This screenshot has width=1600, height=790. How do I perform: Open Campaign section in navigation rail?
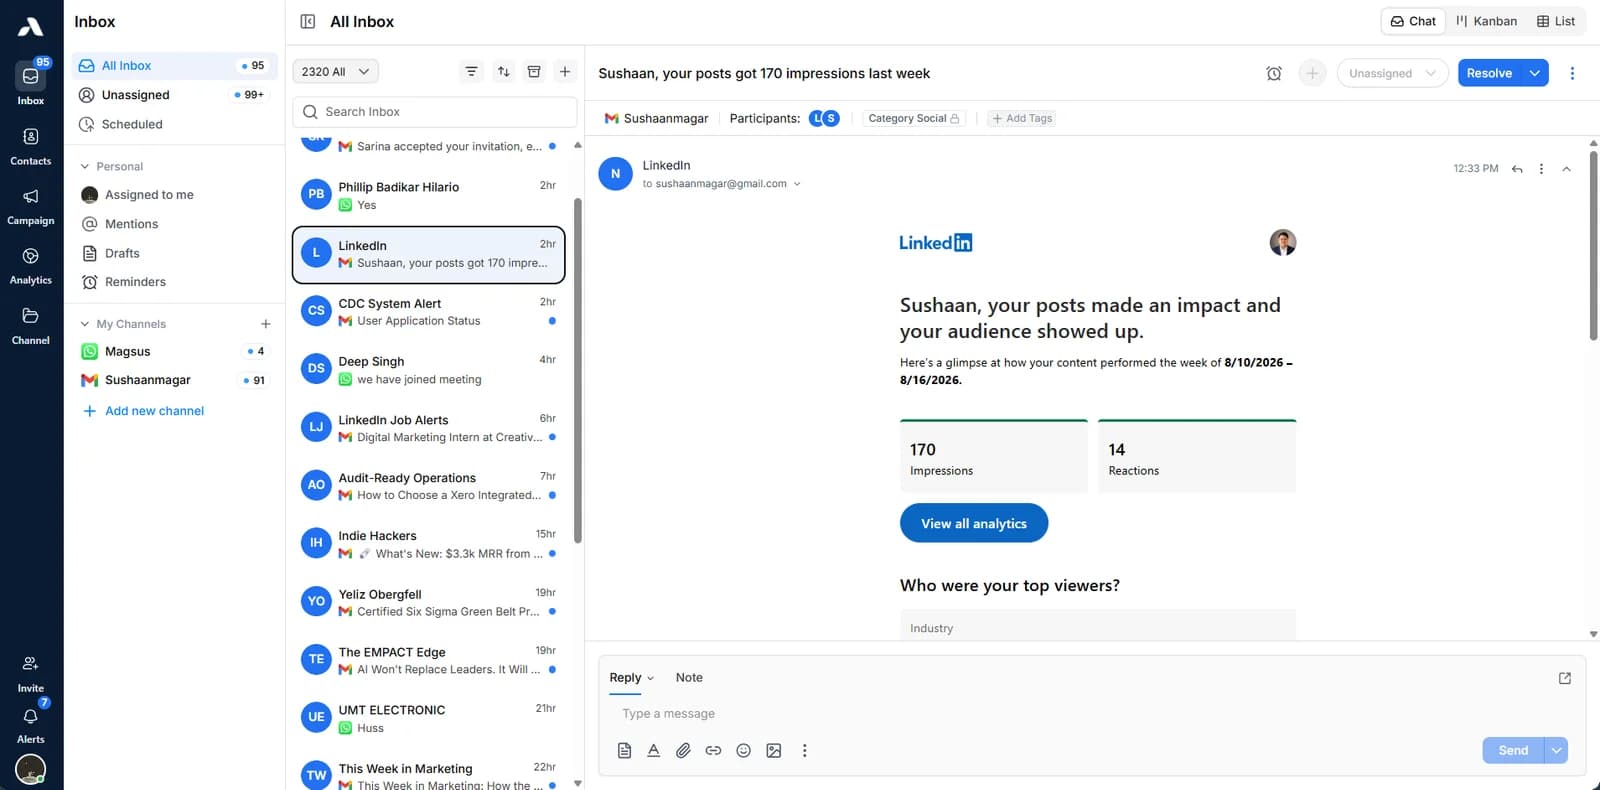pos(31,206)
